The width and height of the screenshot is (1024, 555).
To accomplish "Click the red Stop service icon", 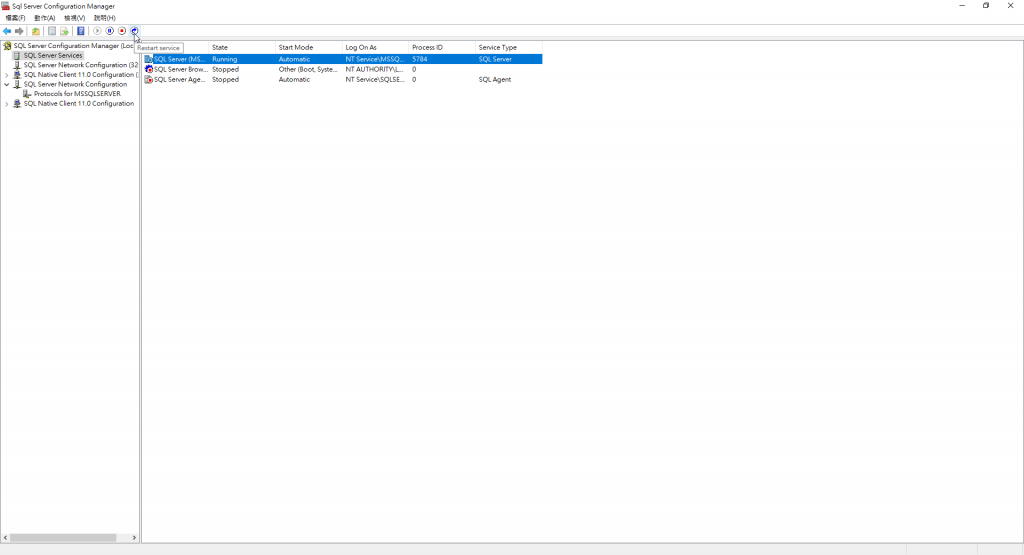I will click(x=122, y=31).
